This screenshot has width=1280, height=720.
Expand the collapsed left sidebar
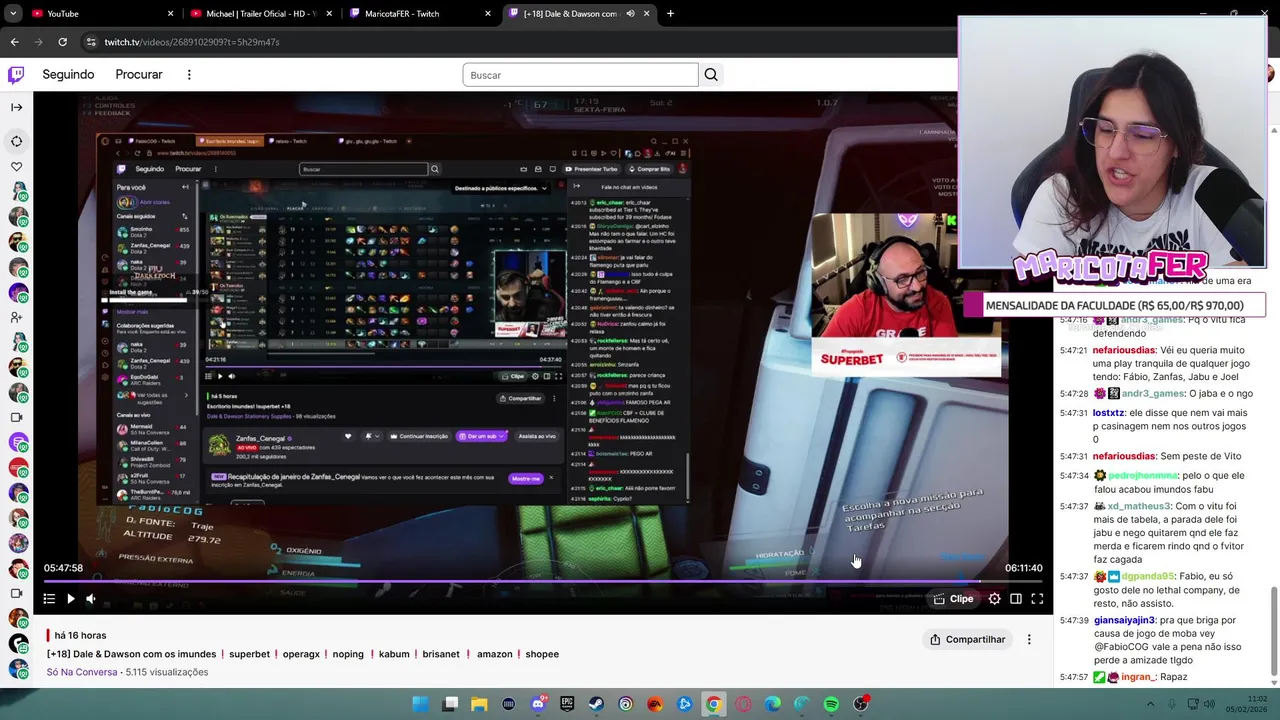16,107
